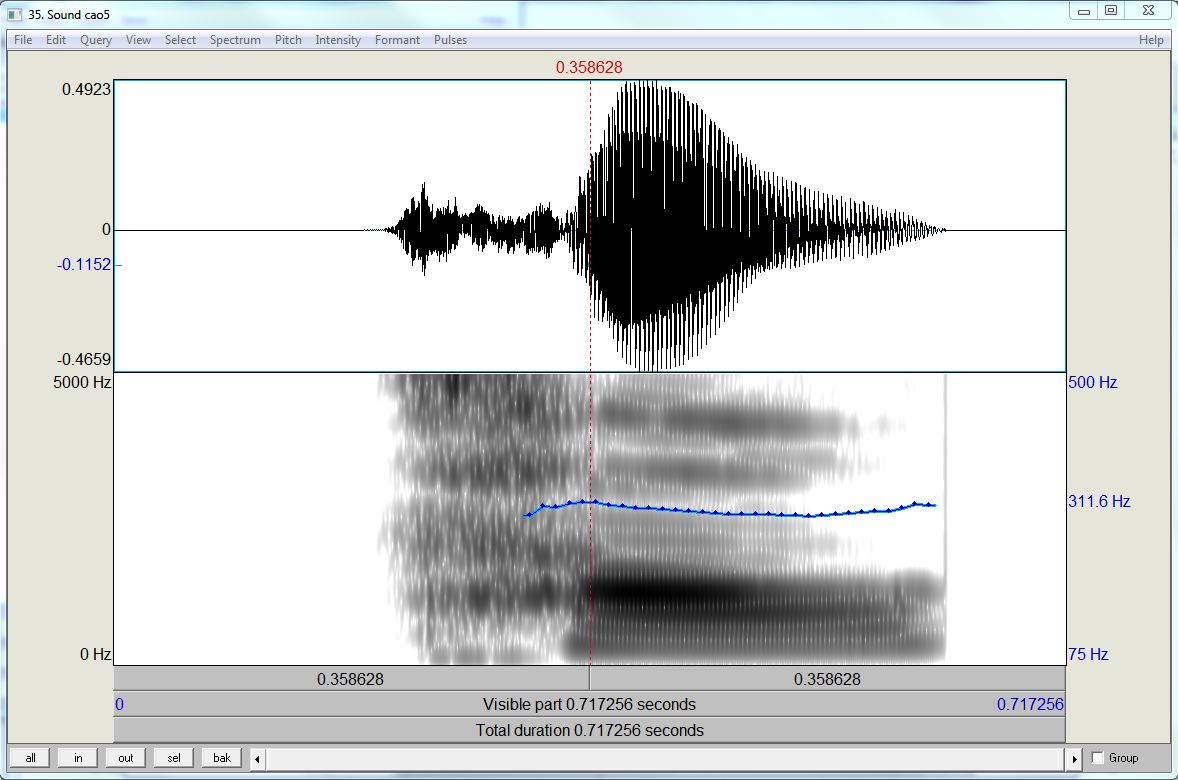Click the 500 Hz pitch ceiling label
The image size is (1178, 780).
click(x=1092, y=382)
